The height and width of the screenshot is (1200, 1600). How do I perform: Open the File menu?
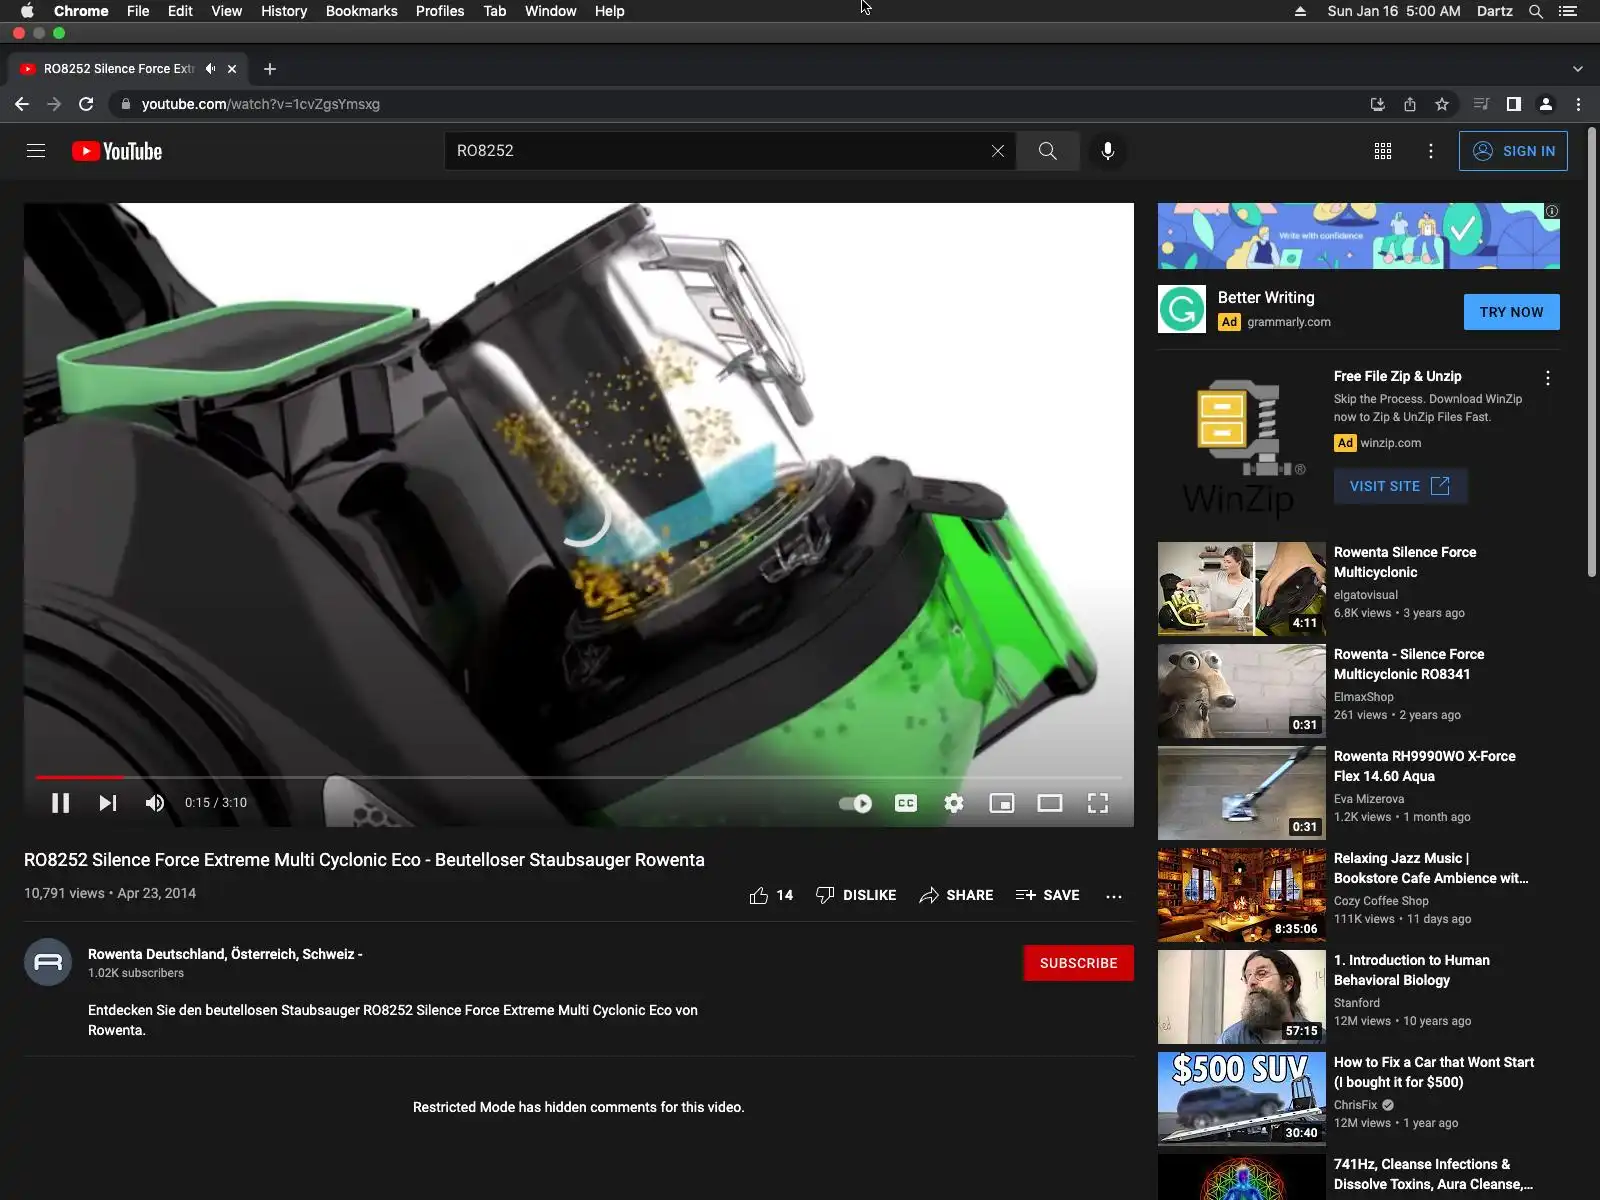tap(138, 11)
